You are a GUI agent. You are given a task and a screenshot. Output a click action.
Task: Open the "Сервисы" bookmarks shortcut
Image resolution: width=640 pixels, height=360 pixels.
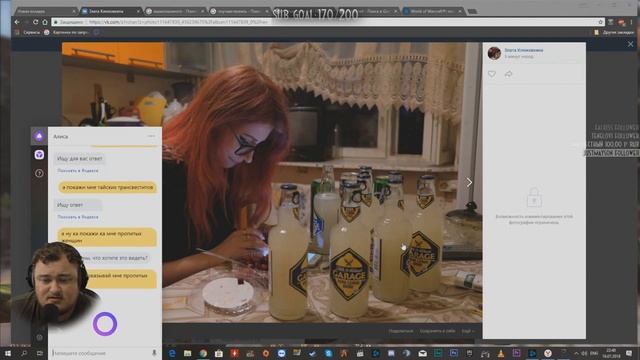[x=27, y=32]
